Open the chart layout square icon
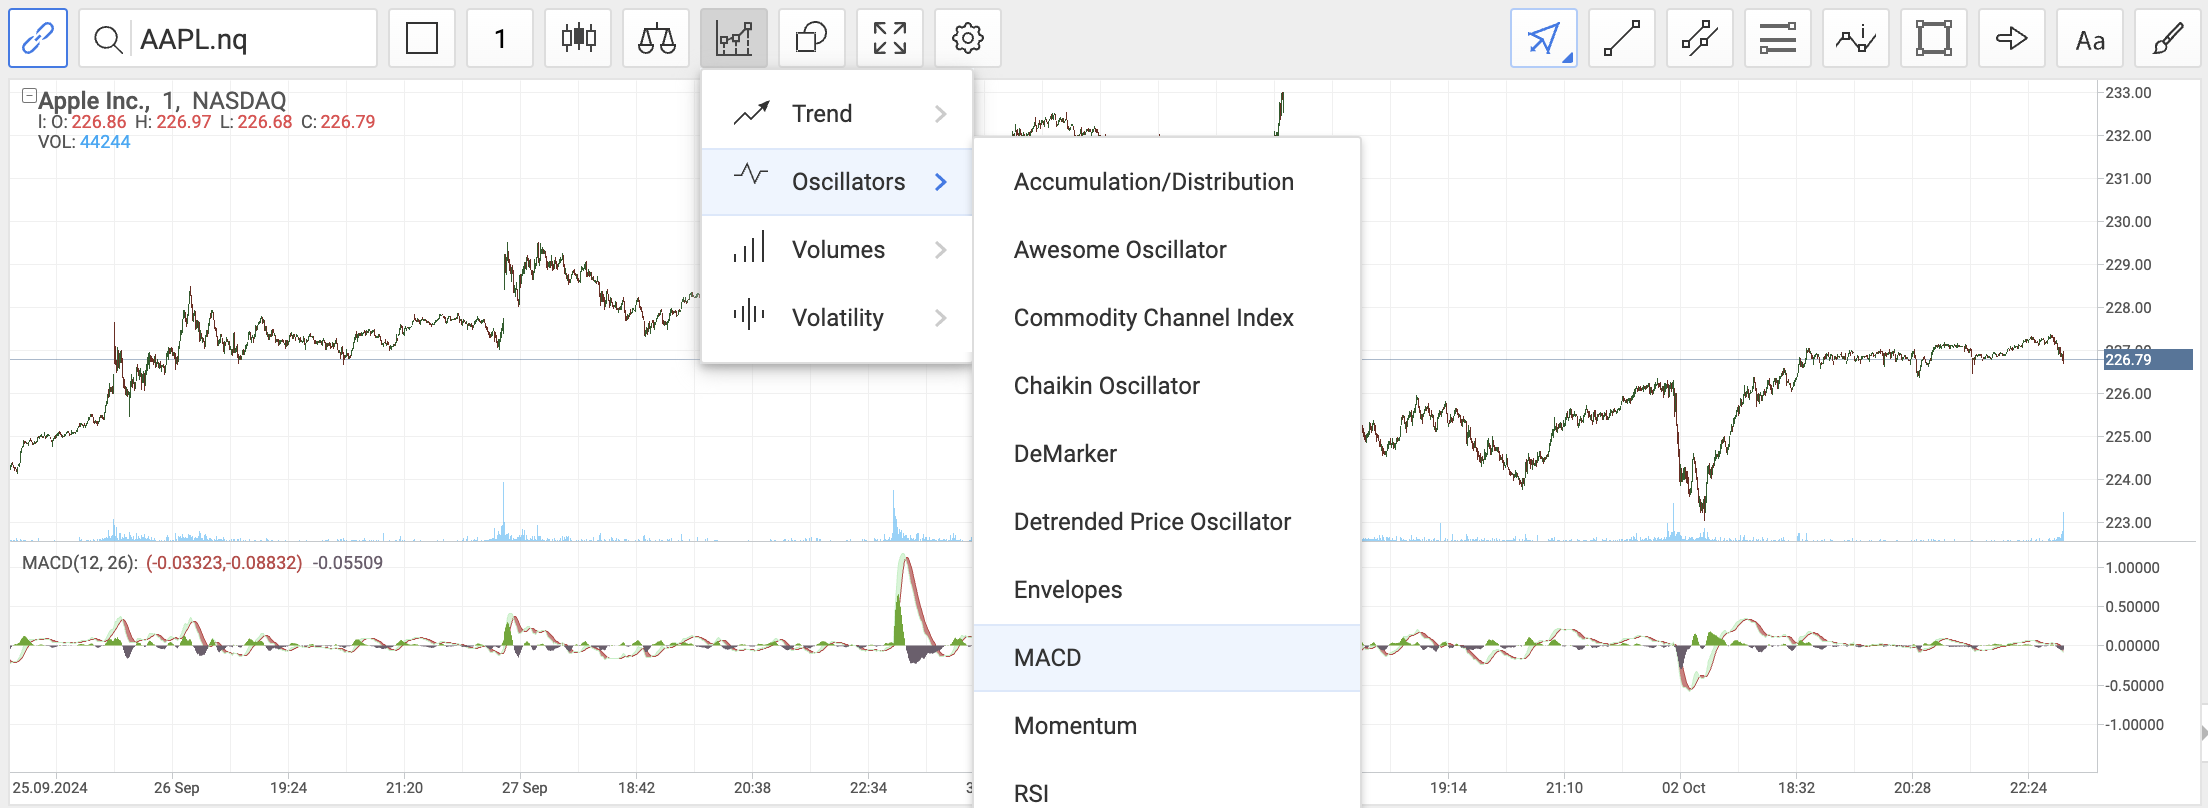 pos(422,38)
